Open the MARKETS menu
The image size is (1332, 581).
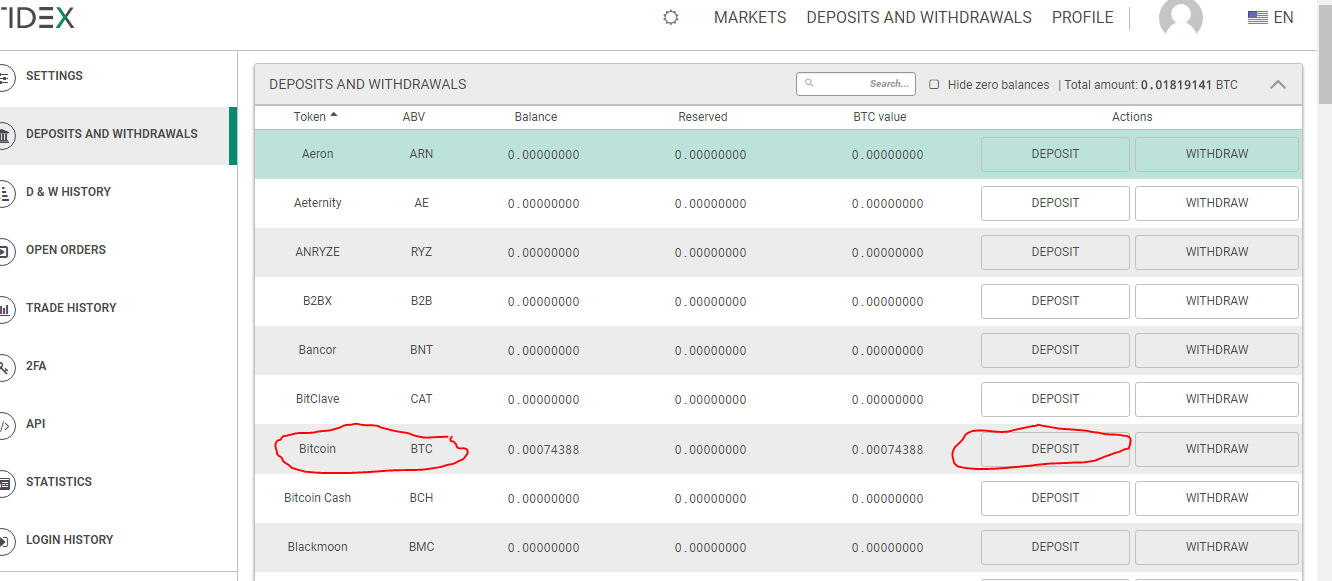click(750, 18)
